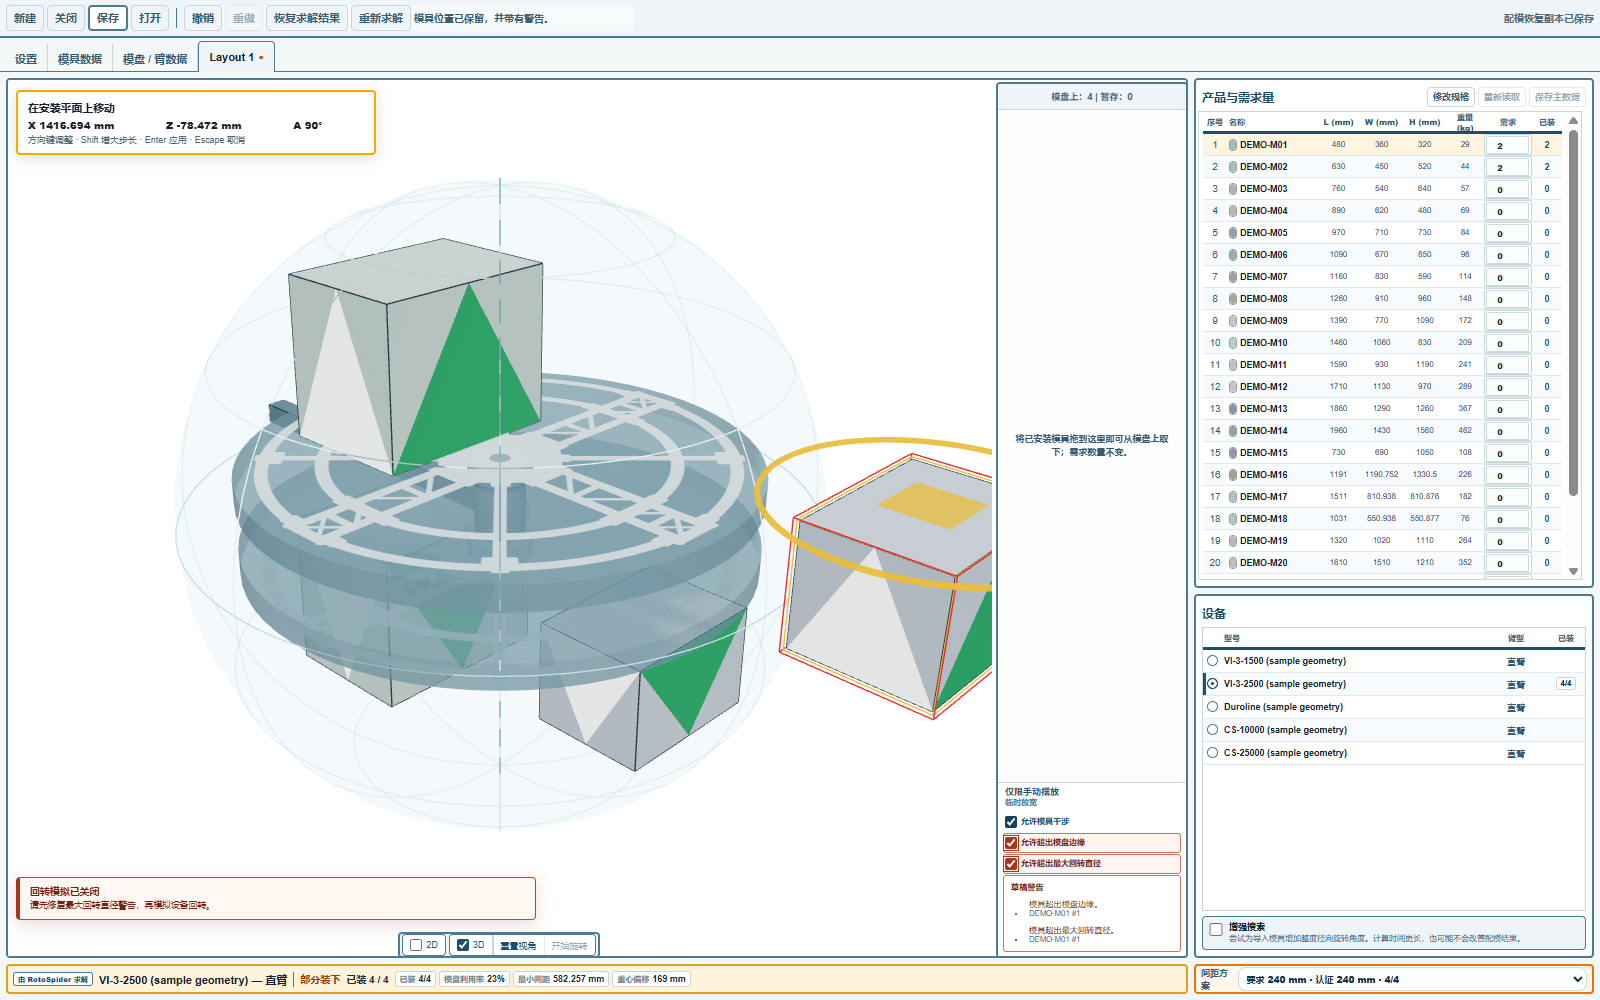
Task: Select Duroline (sample geometry) radio button
Action: coord(1213,707)
